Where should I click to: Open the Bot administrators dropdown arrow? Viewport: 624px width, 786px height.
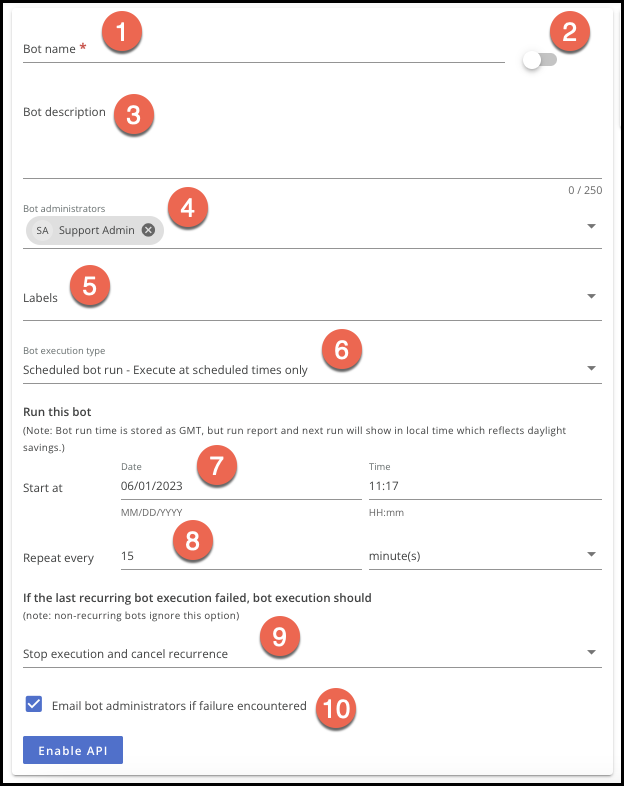coord(591,226)
